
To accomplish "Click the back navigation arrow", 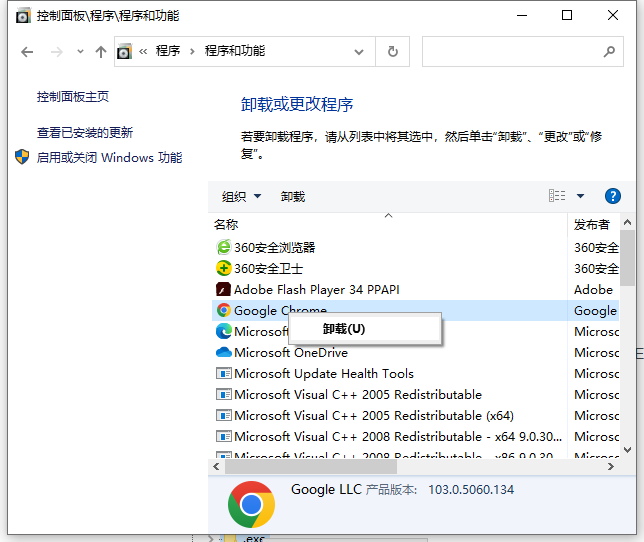I will [x=27, y=51].
